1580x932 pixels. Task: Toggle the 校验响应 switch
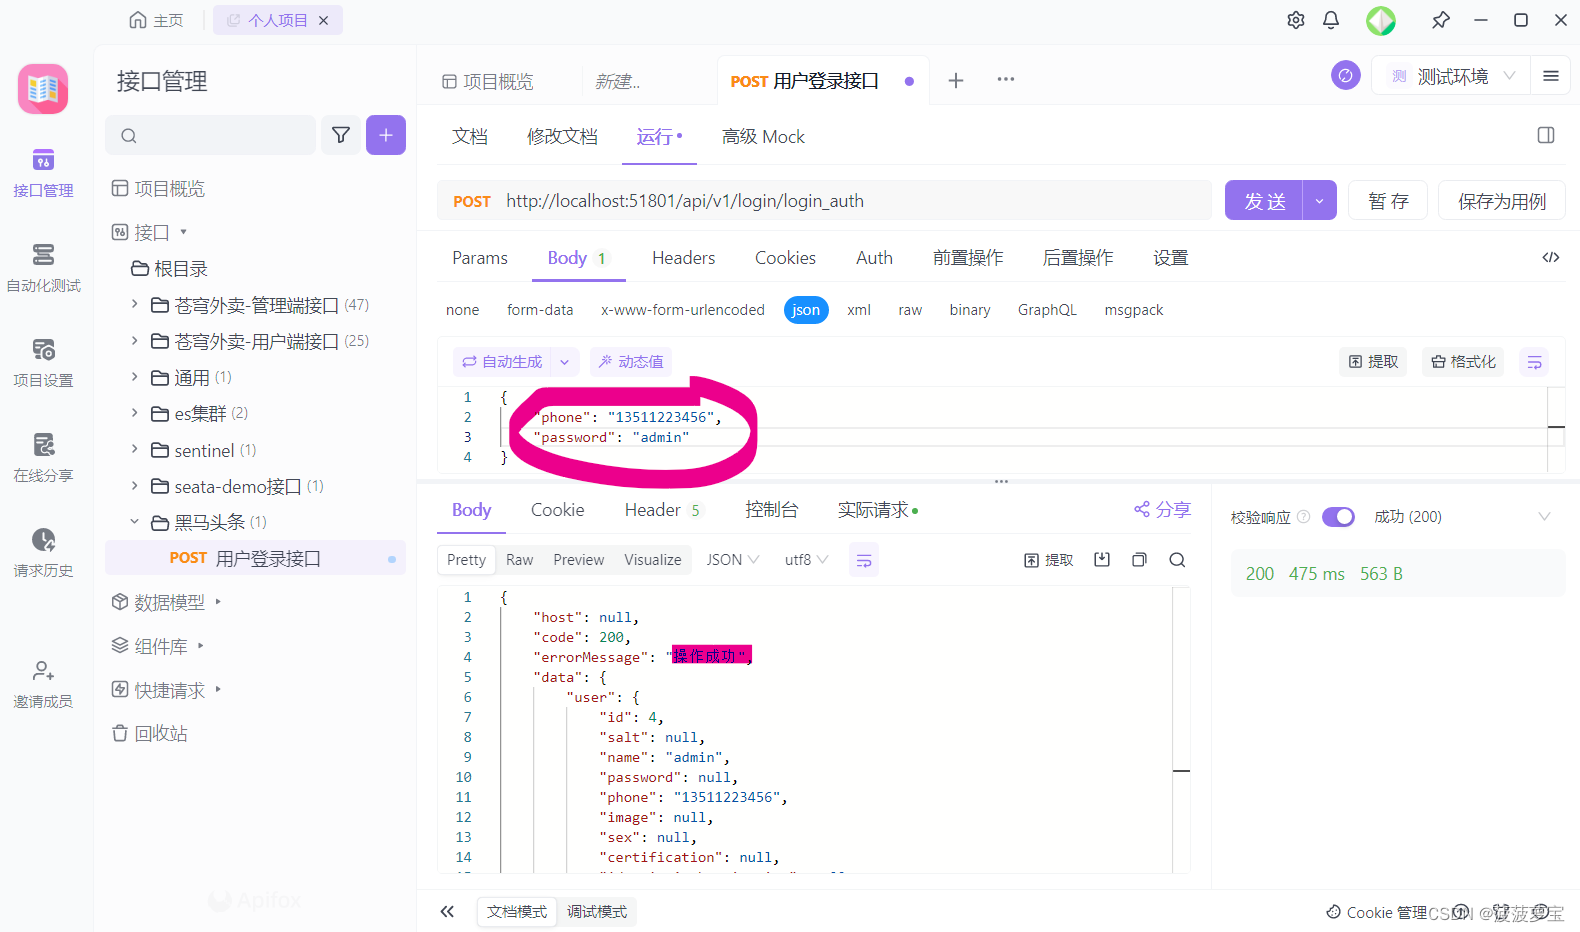[x=1338, y=517]
